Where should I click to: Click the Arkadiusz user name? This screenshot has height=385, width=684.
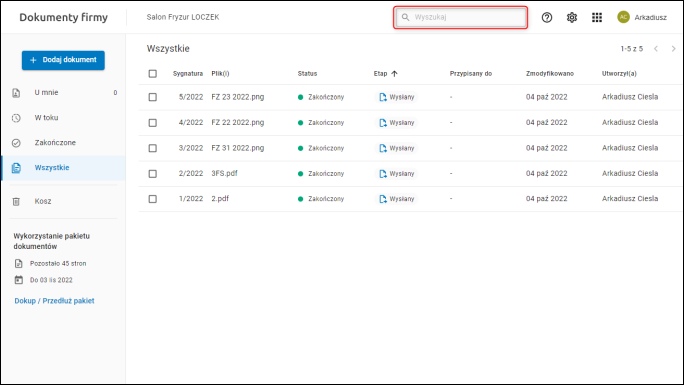point(650,17)
